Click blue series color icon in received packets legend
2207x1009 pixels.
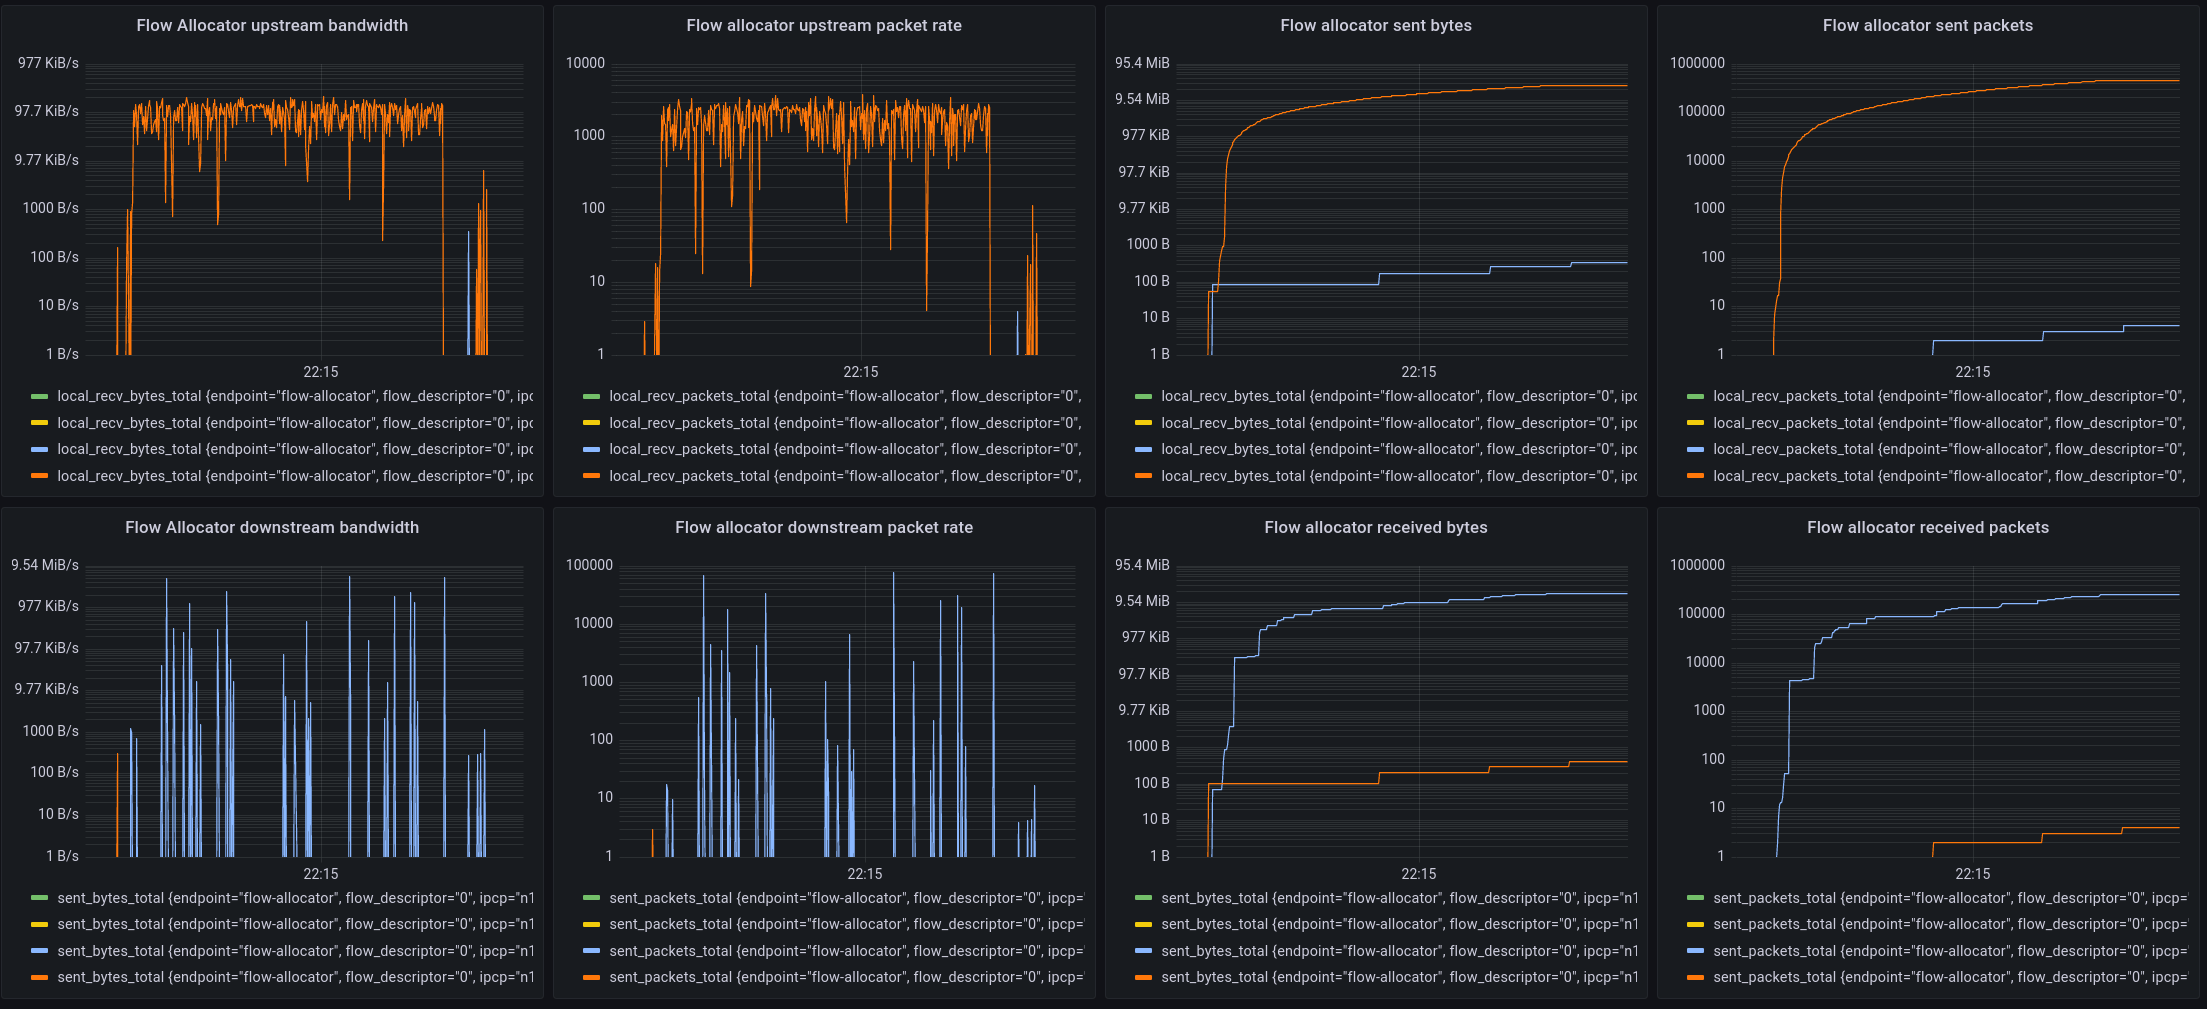(1696, 951)
